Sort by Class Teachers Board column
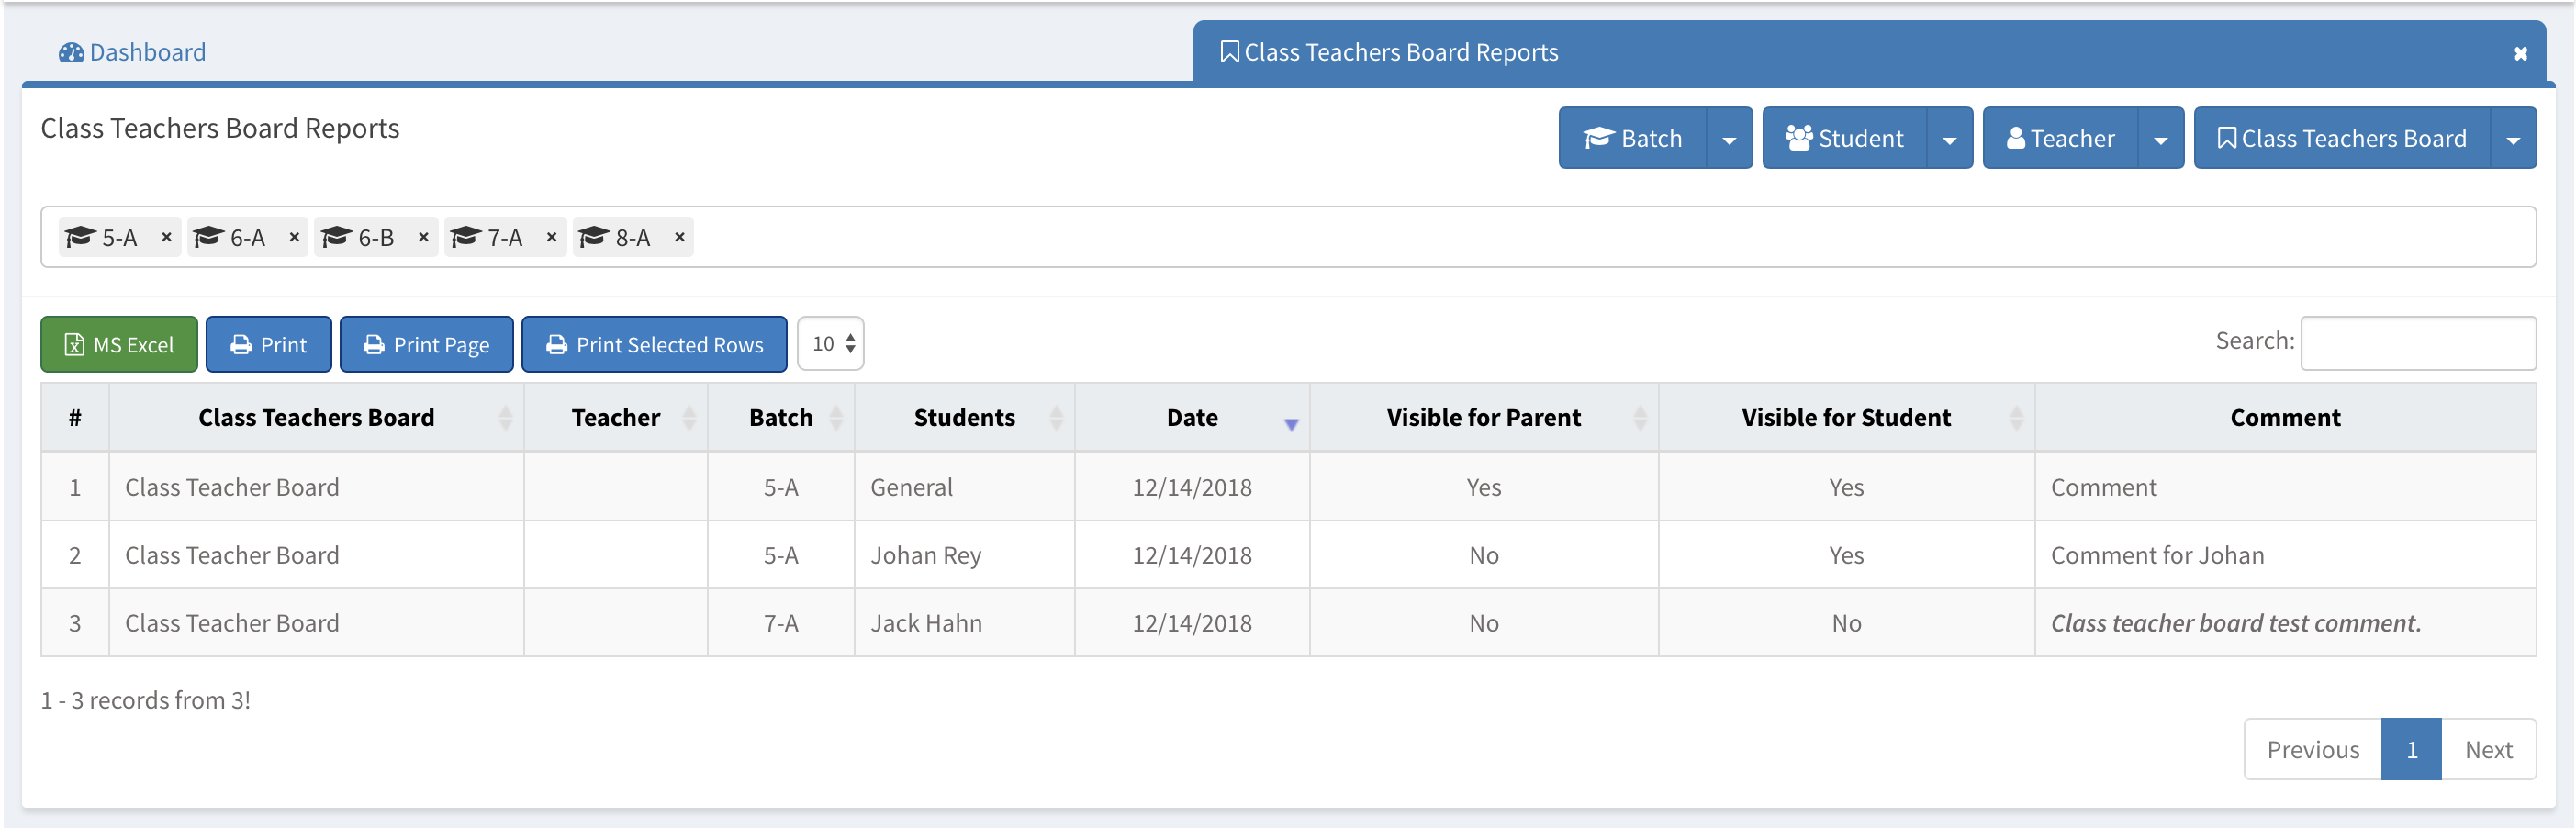This screenshot has width=2576, height=828. [x=316, y=418]
